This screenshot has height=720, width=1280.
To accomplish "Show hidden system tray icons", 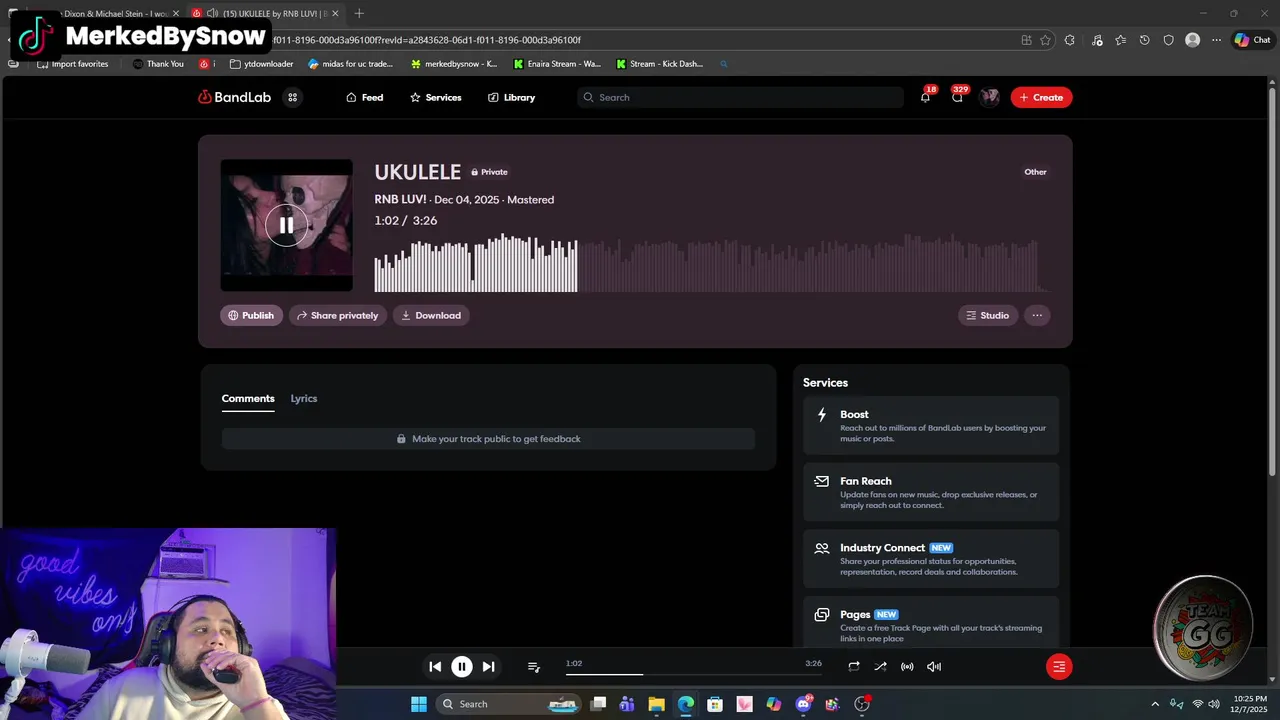I will [x=1155, y=704].
